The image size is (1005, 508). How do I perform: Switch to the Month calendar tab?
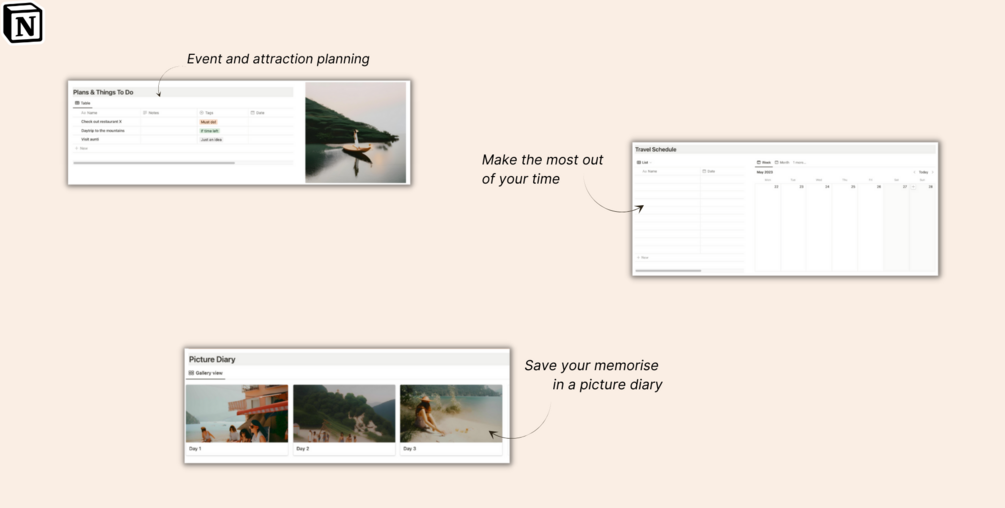[782, 163]
